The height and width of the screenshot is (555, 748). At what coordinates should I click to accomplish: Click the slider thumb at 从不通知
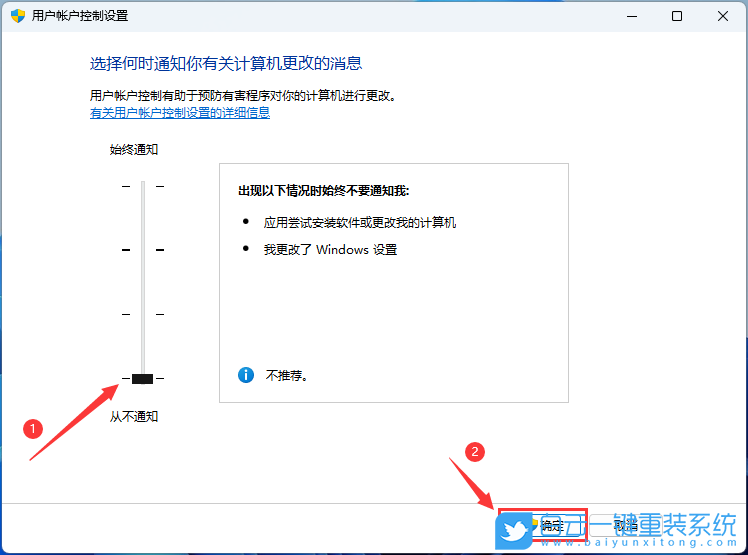coord(142,379)
